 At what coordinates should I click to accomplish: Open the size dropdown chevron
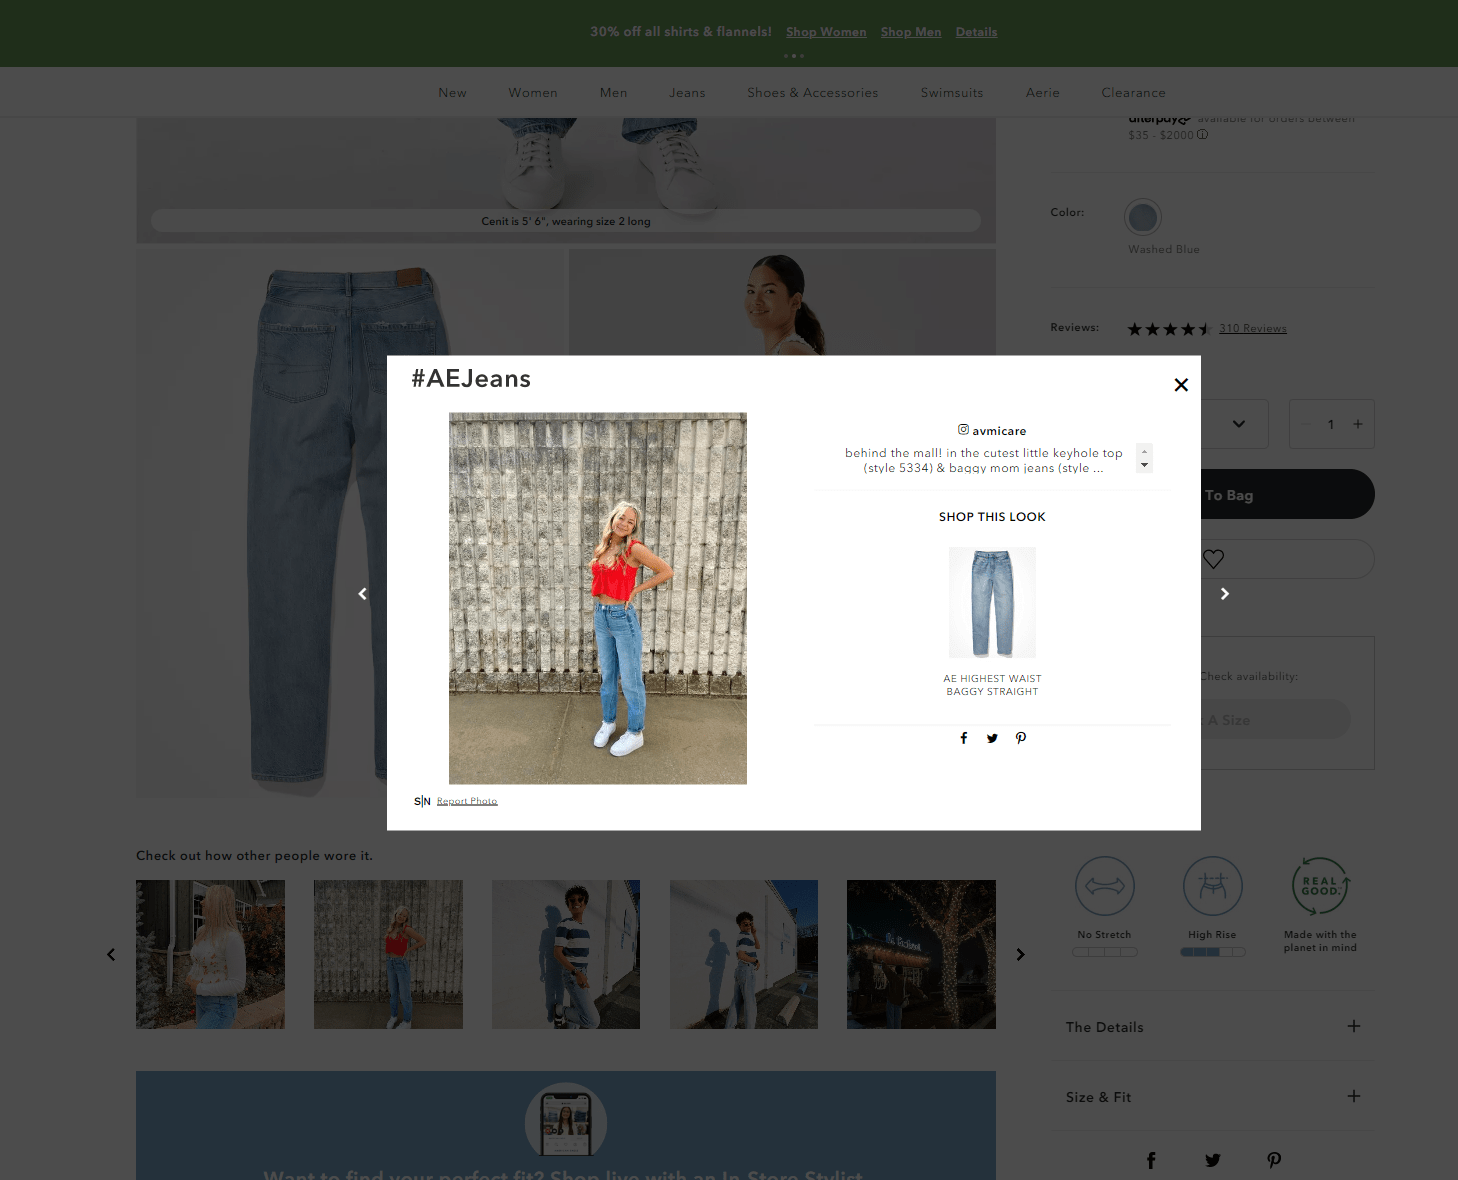(1239, 424)
